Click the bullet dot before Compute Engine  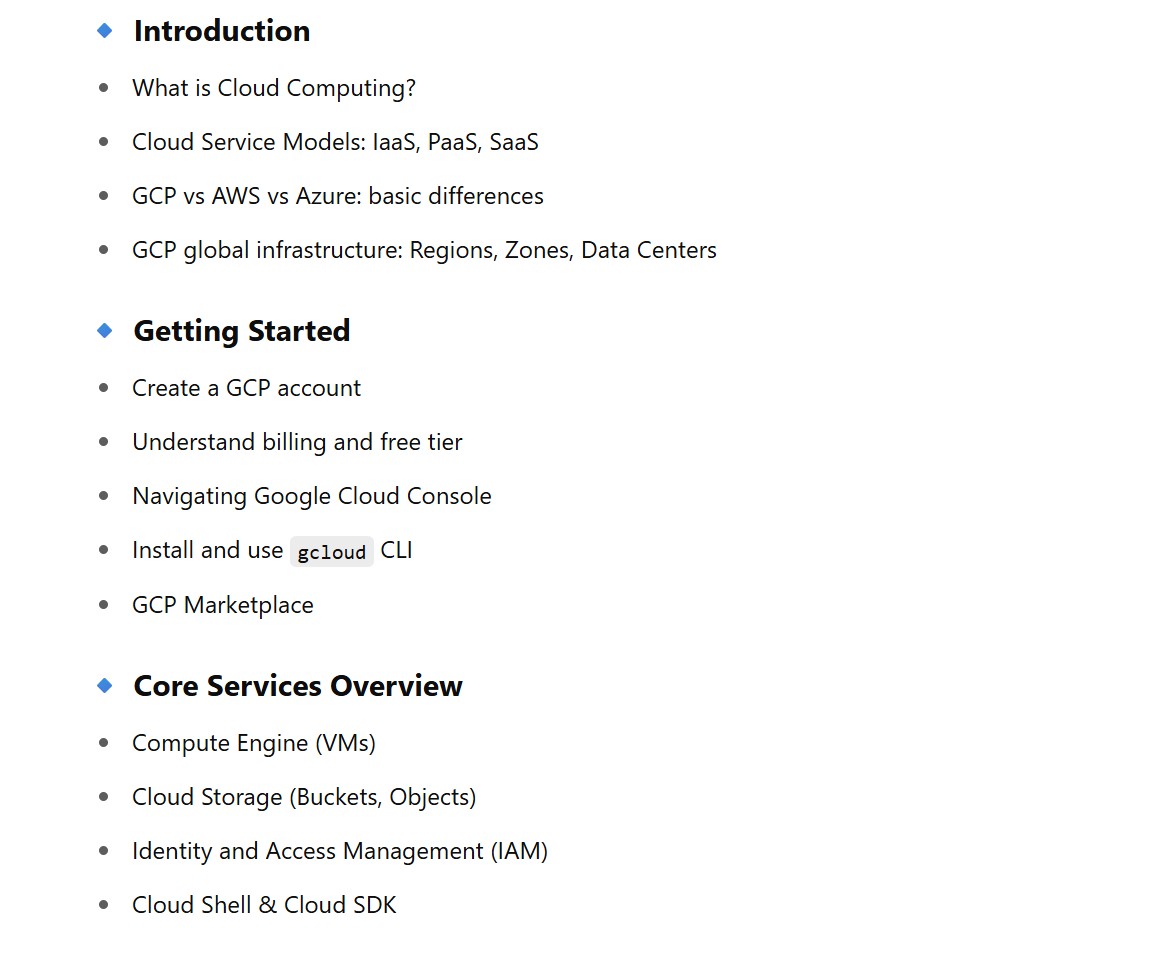pos(104,743)
